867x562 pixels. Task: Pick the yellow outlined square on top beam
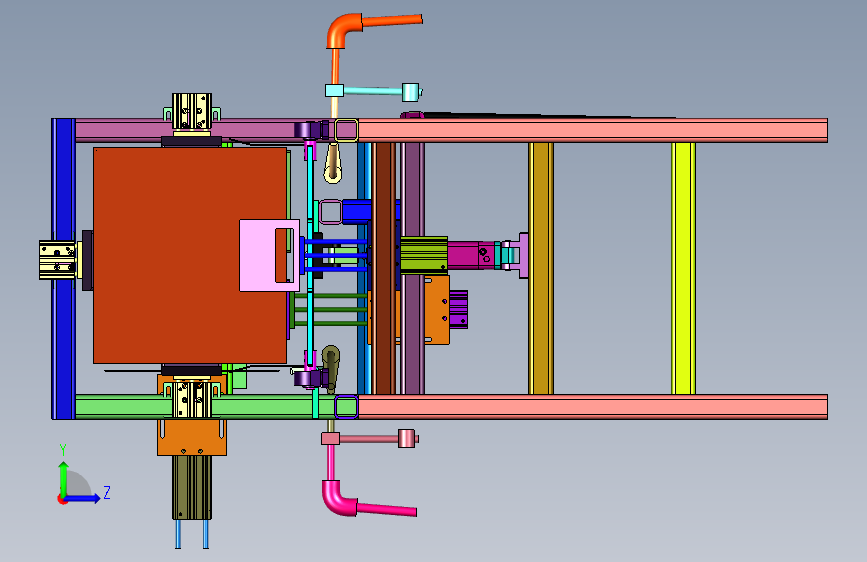pos(346,131)
